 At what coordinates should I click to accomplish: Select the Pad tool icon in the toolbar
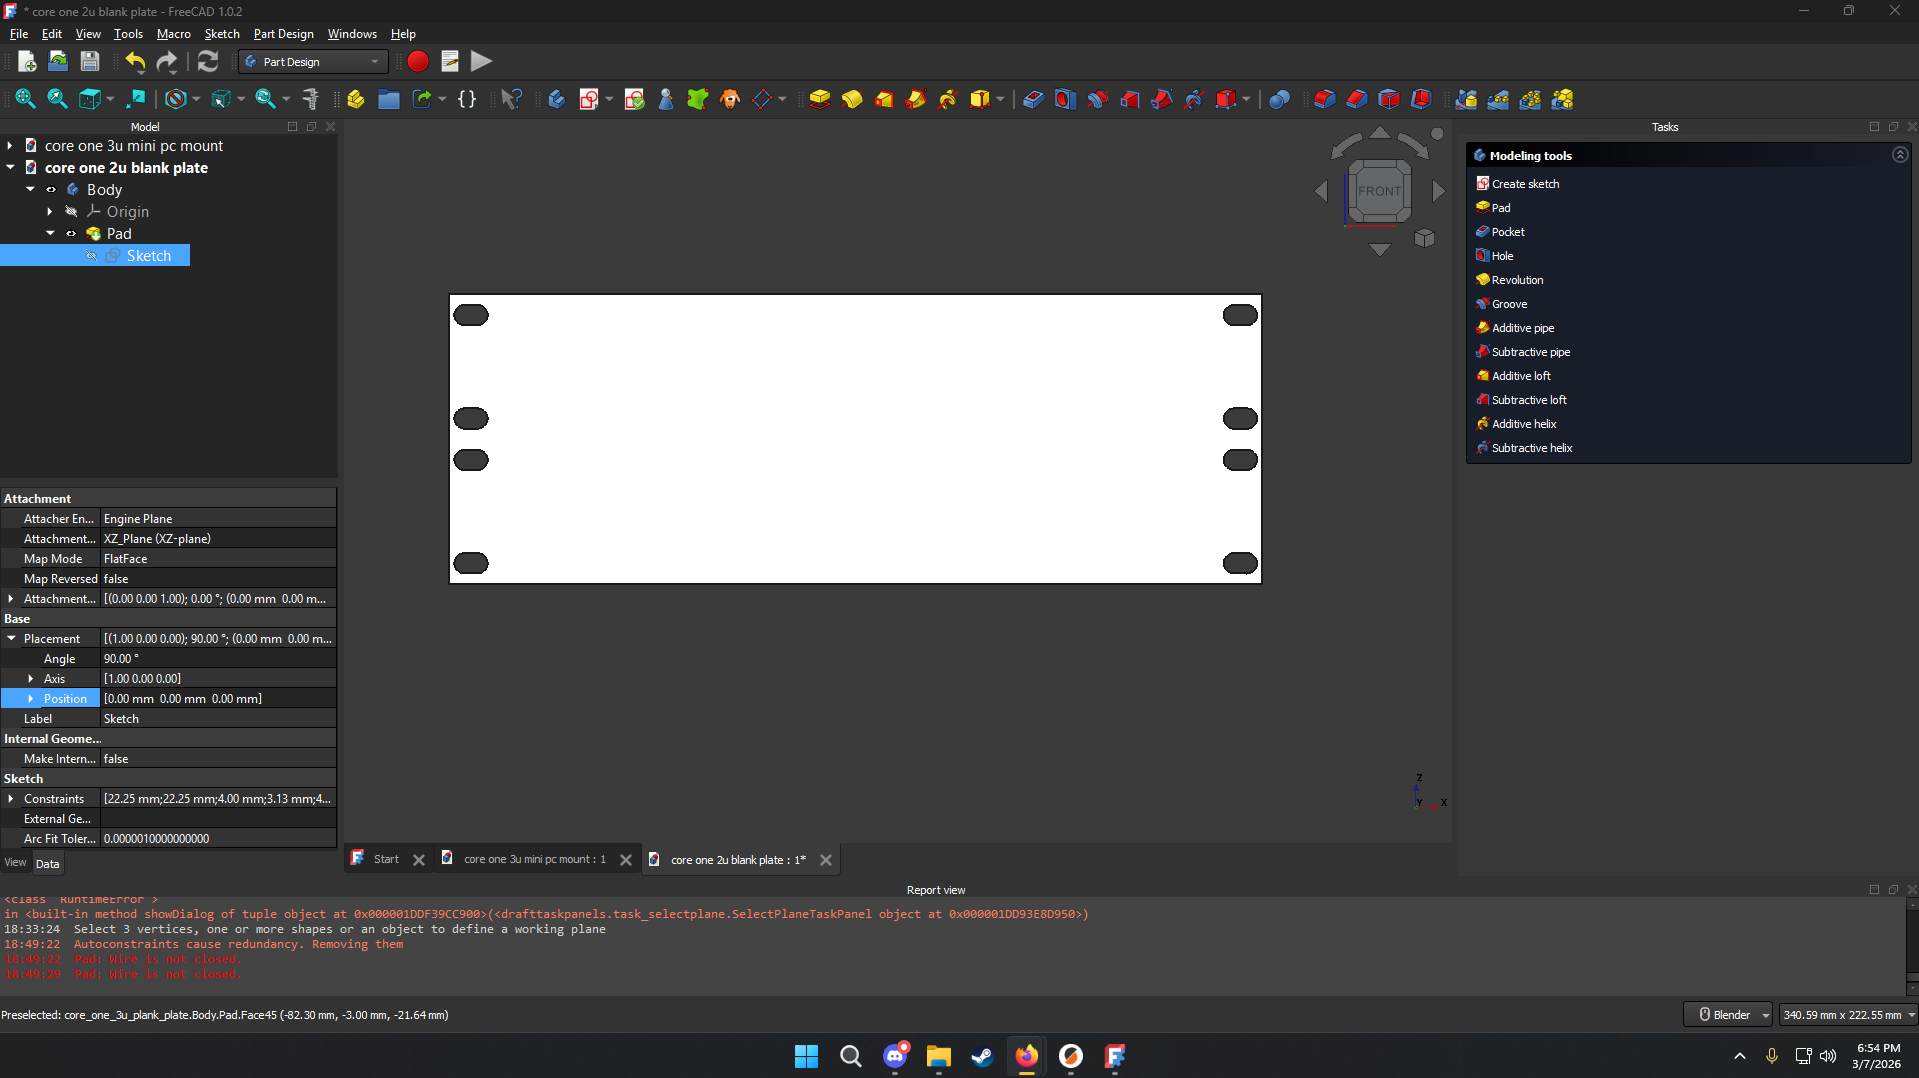click(x=820, y=99)
